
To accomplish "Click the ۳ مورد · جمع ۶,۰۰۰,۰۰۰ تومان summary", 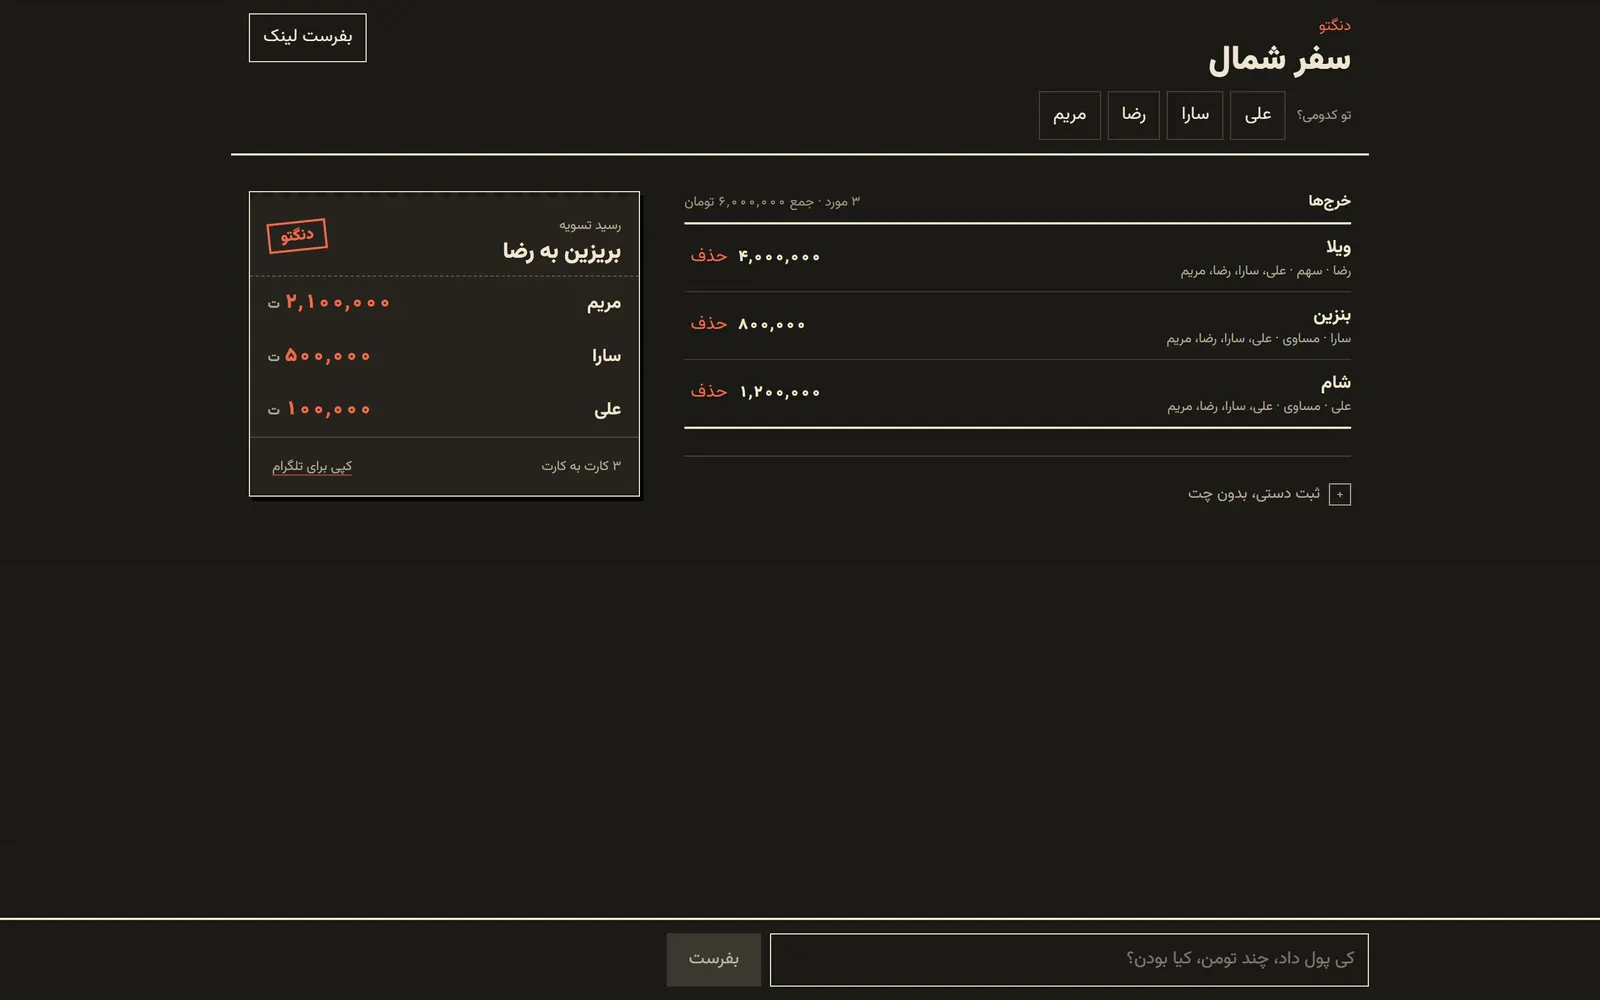I will (772, 202).
